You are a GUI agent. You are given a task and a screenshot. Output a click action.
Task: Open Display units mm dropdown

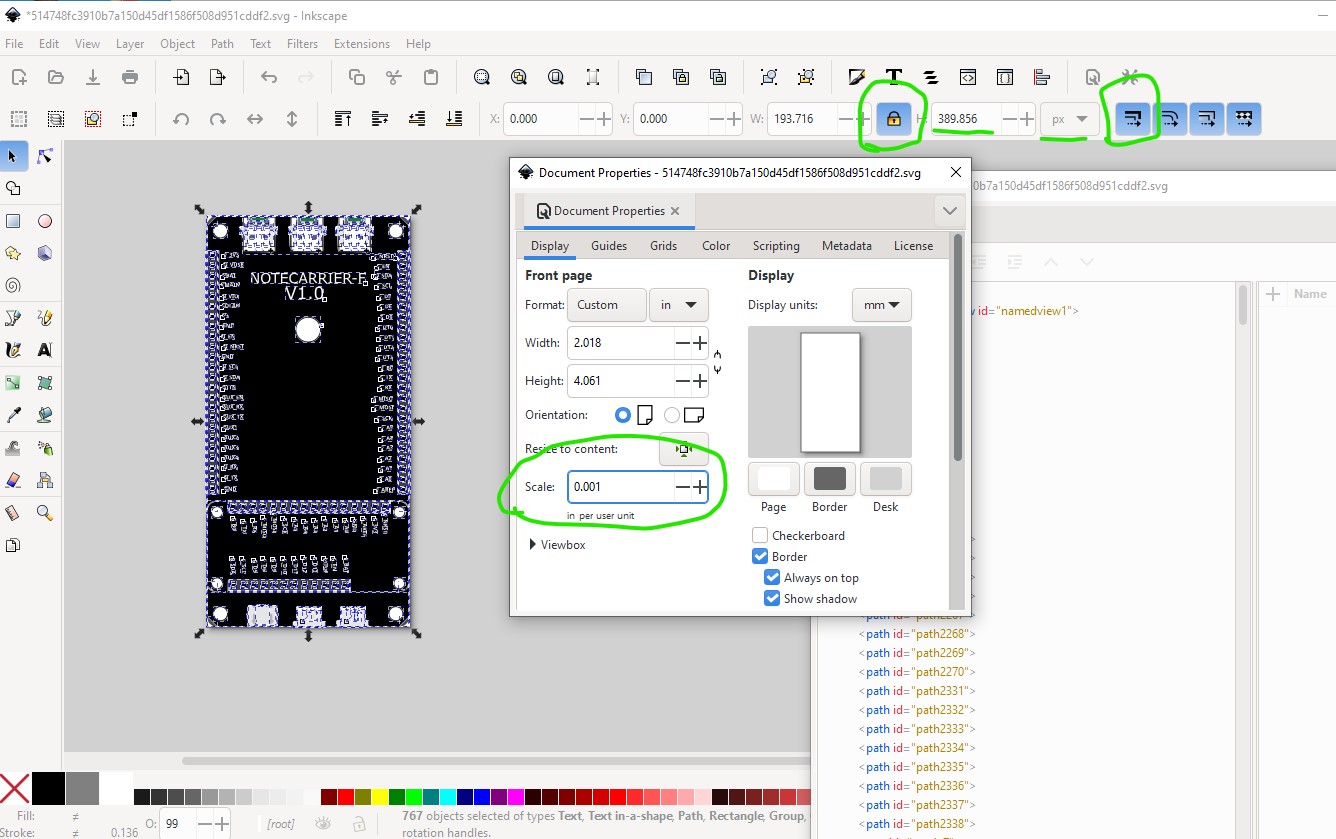point(882,305)
